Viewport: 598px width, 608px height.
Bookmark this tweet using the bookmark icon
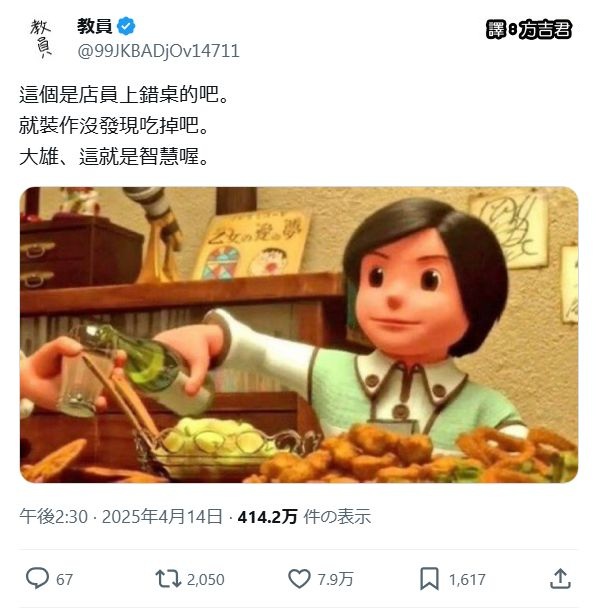click(429, 579)
